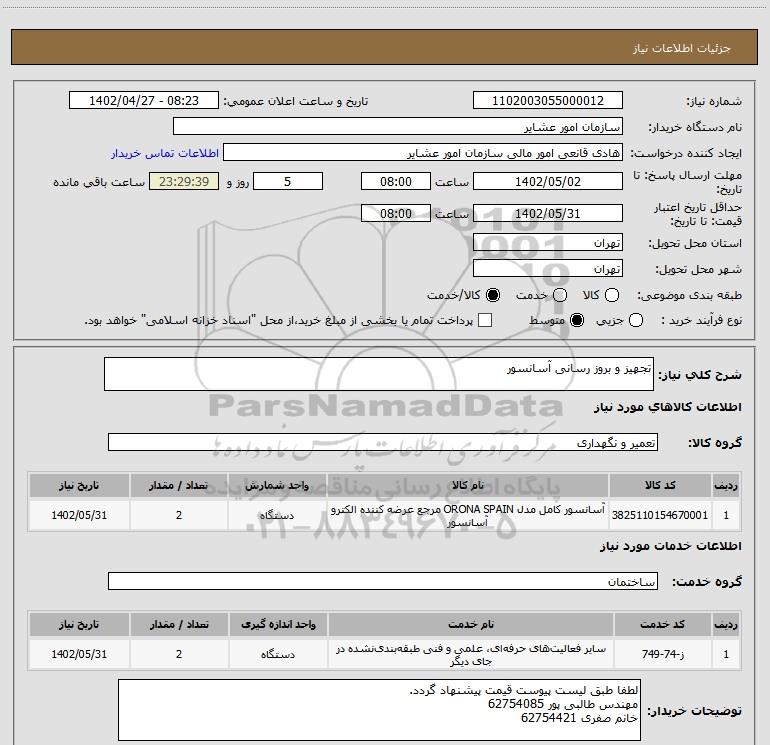Screen dimensions: 770x745
Task: Click phone number 62754085 in notes
Action: pyautogui.click(x=516, y=704)
